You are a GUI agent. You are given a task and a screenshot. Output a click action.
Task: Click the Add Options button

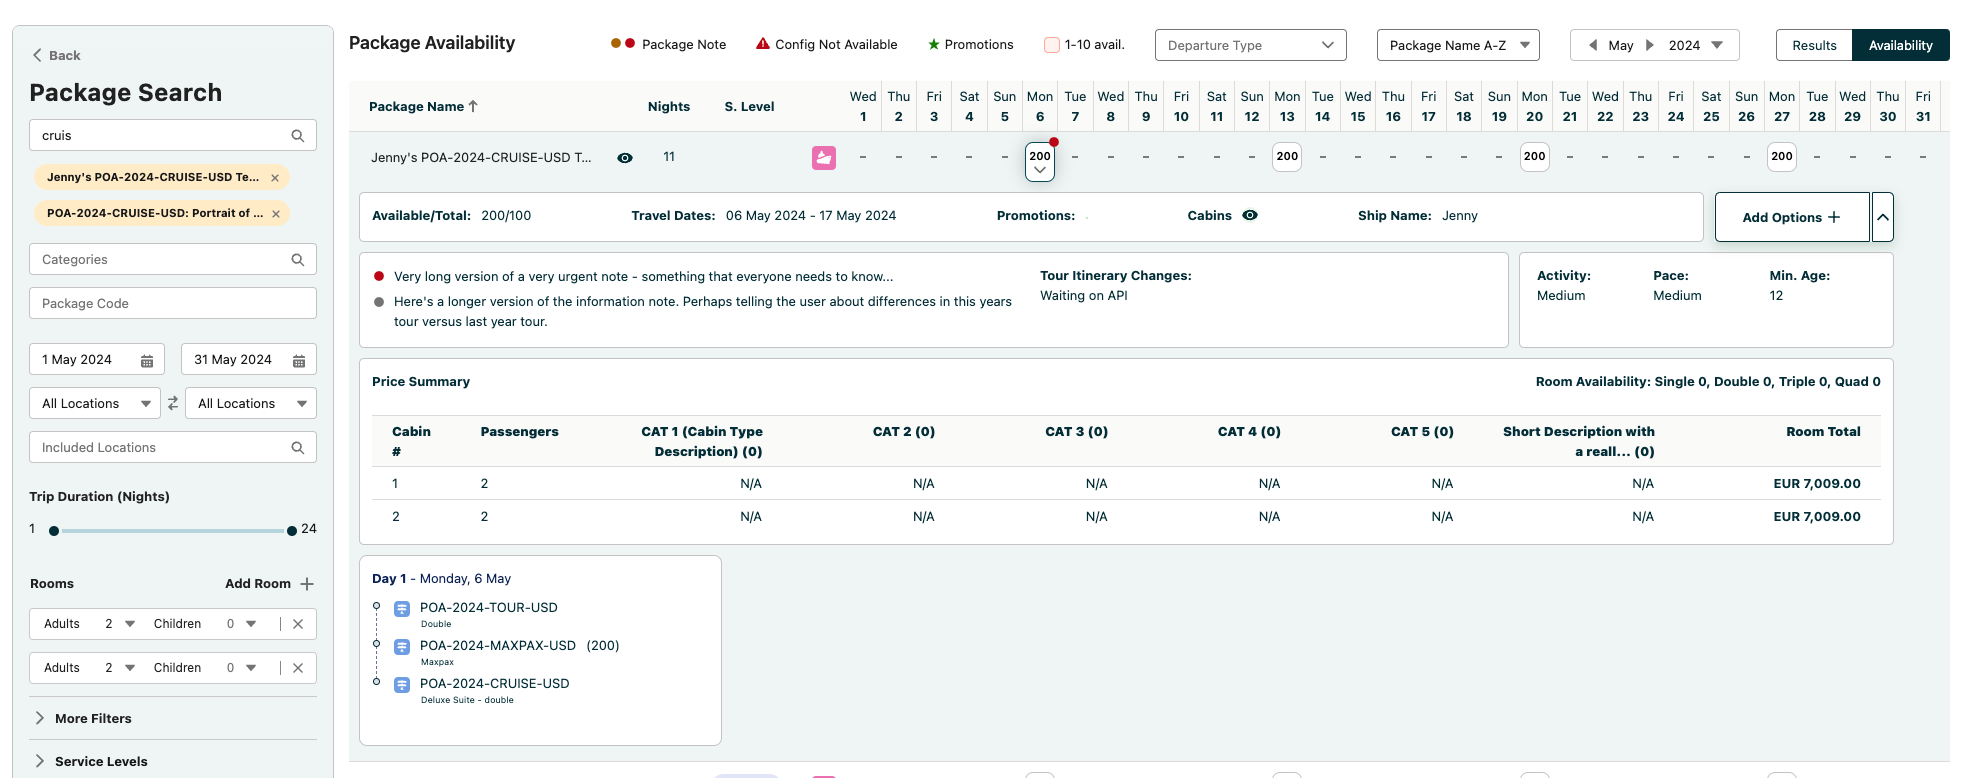point(1791,217)
